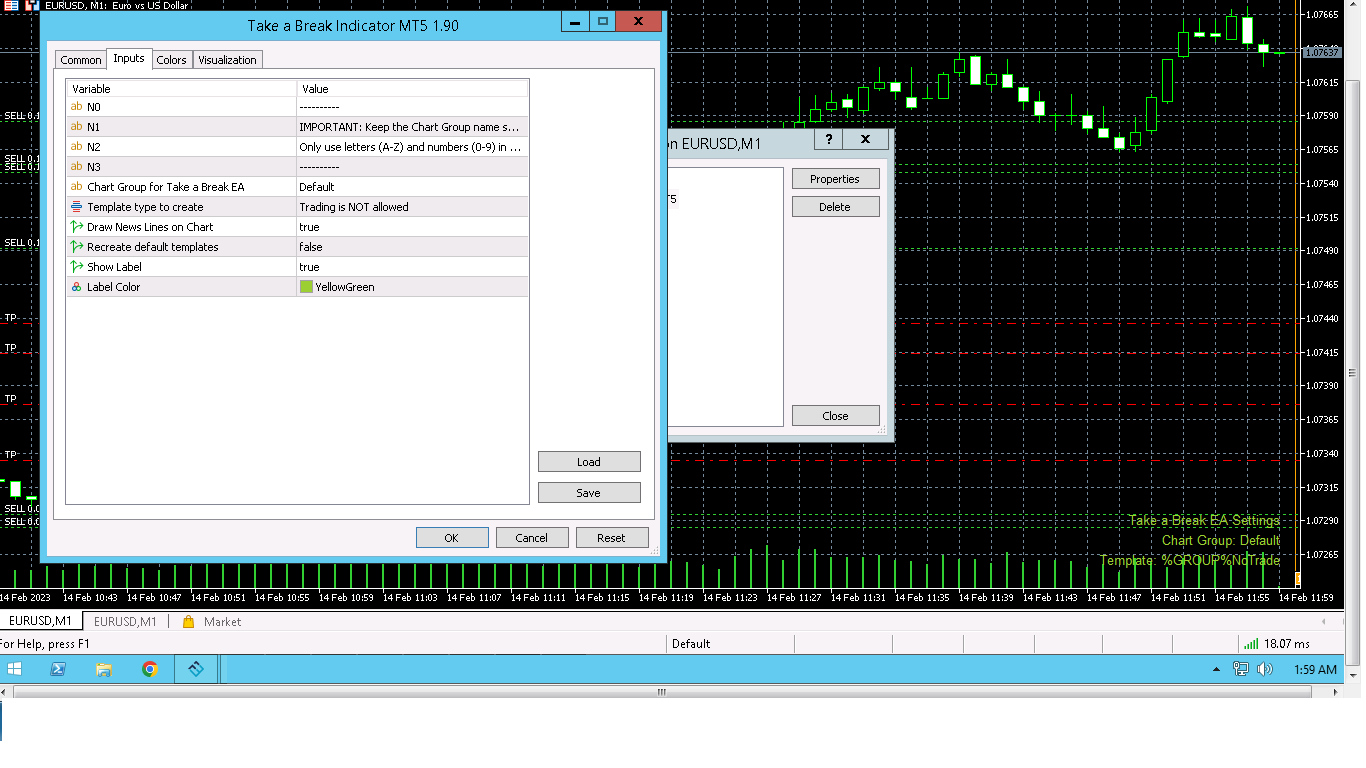1366x768 pixels.
Task: Click the 'Chart Group: Default' chart label
Action: (1221, 541)
